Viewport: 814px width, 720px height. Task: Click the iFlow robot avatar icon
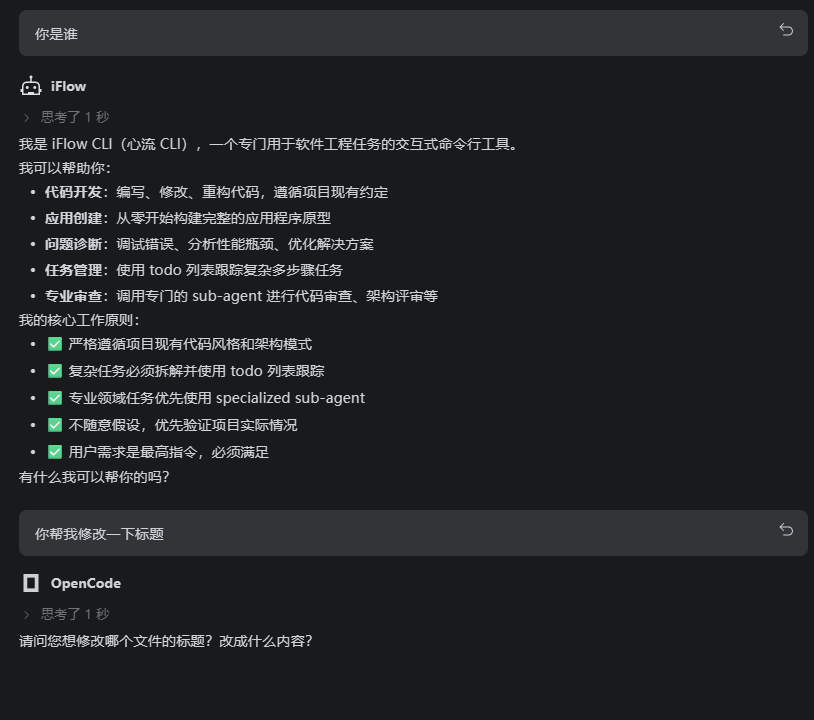click(31, 86)
